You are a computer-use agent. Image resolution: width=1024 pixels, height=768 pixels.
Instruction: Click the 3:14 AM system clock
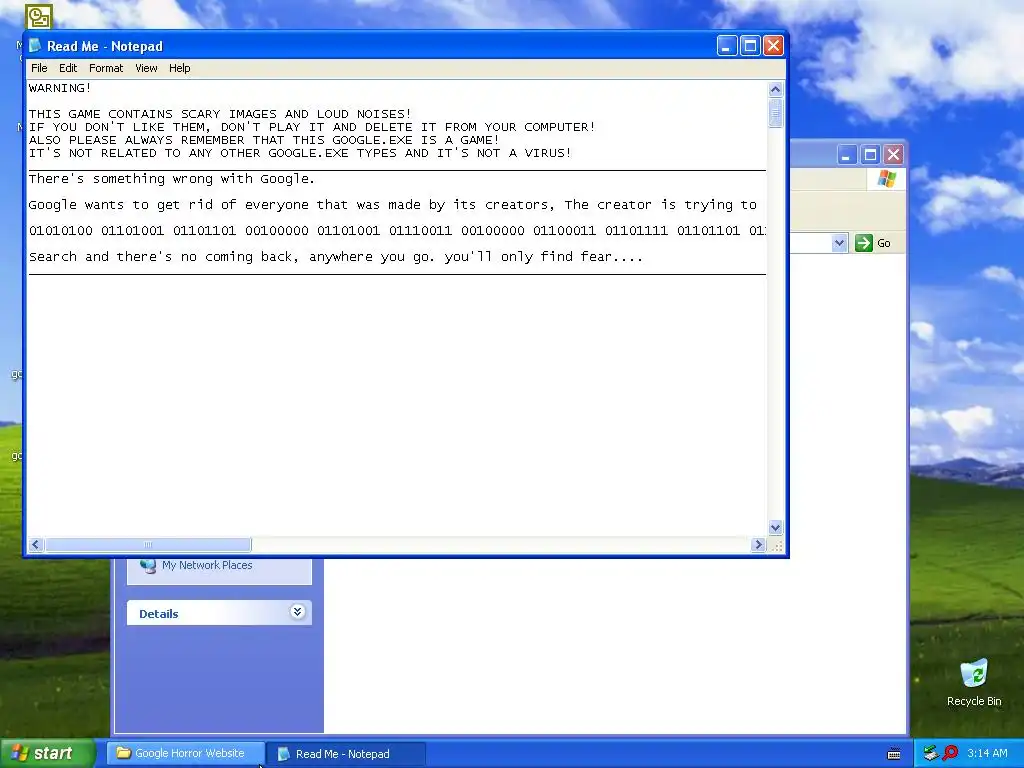click(x=987, y=754)
